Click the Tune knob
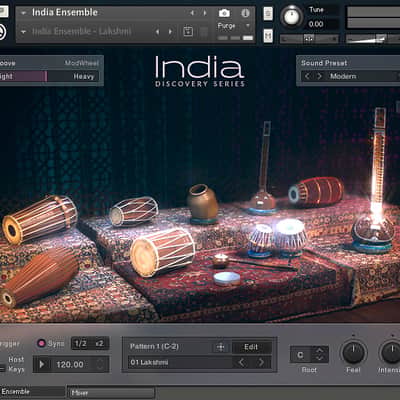This screenshot has height=400, width=400. (292, 17)
